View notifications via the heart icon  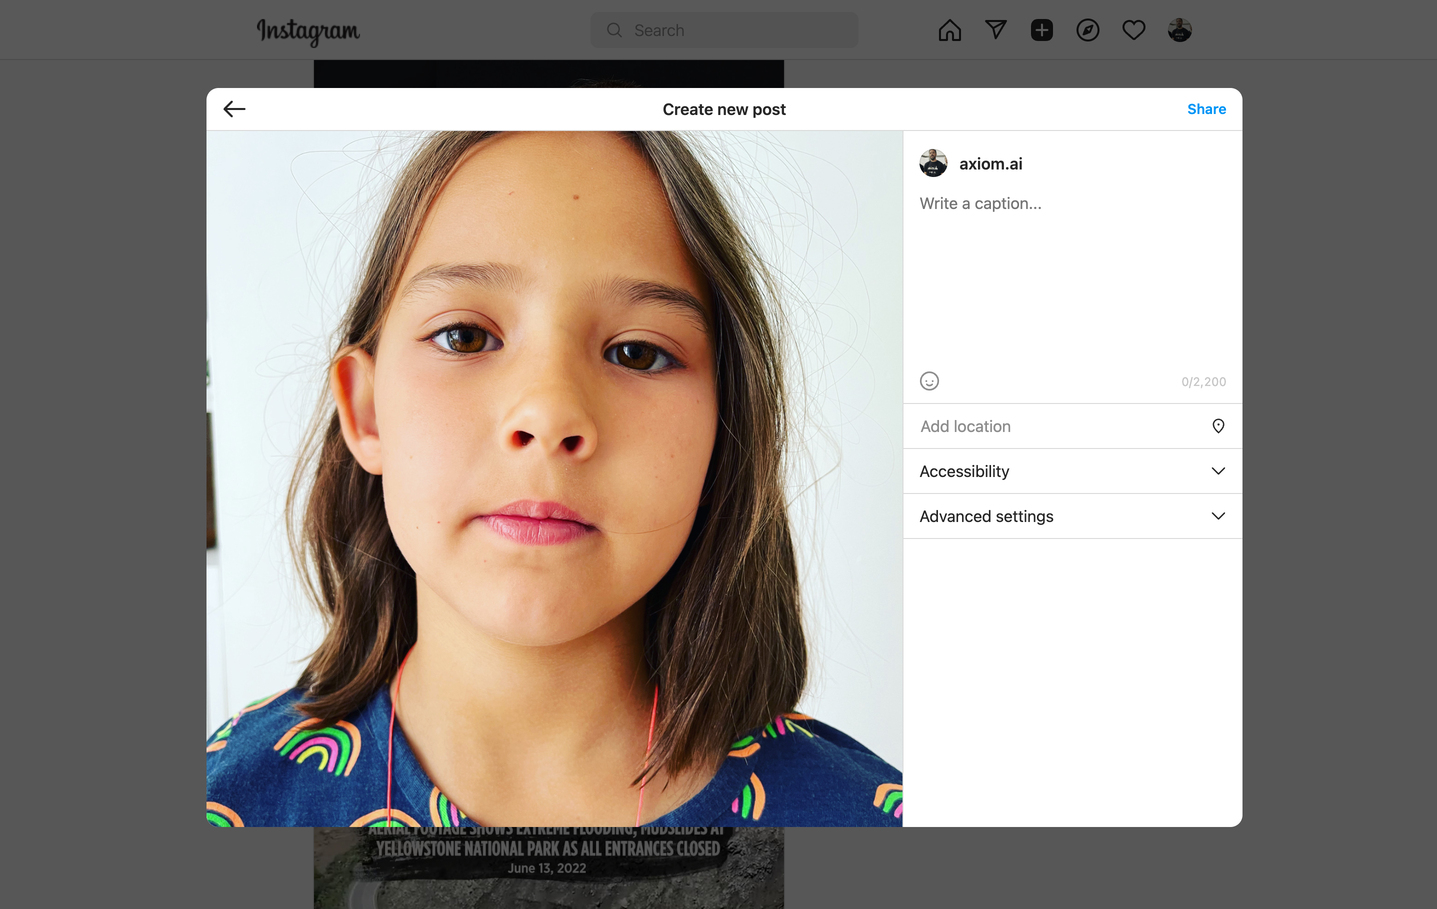(x=1133, y=30)
